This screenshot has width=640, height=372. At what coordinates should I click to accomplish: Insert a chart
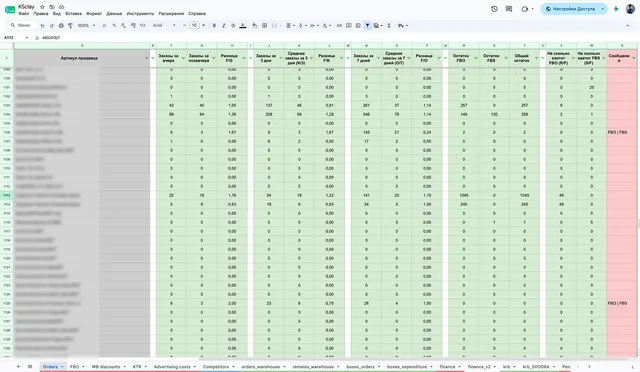point(358,25)
